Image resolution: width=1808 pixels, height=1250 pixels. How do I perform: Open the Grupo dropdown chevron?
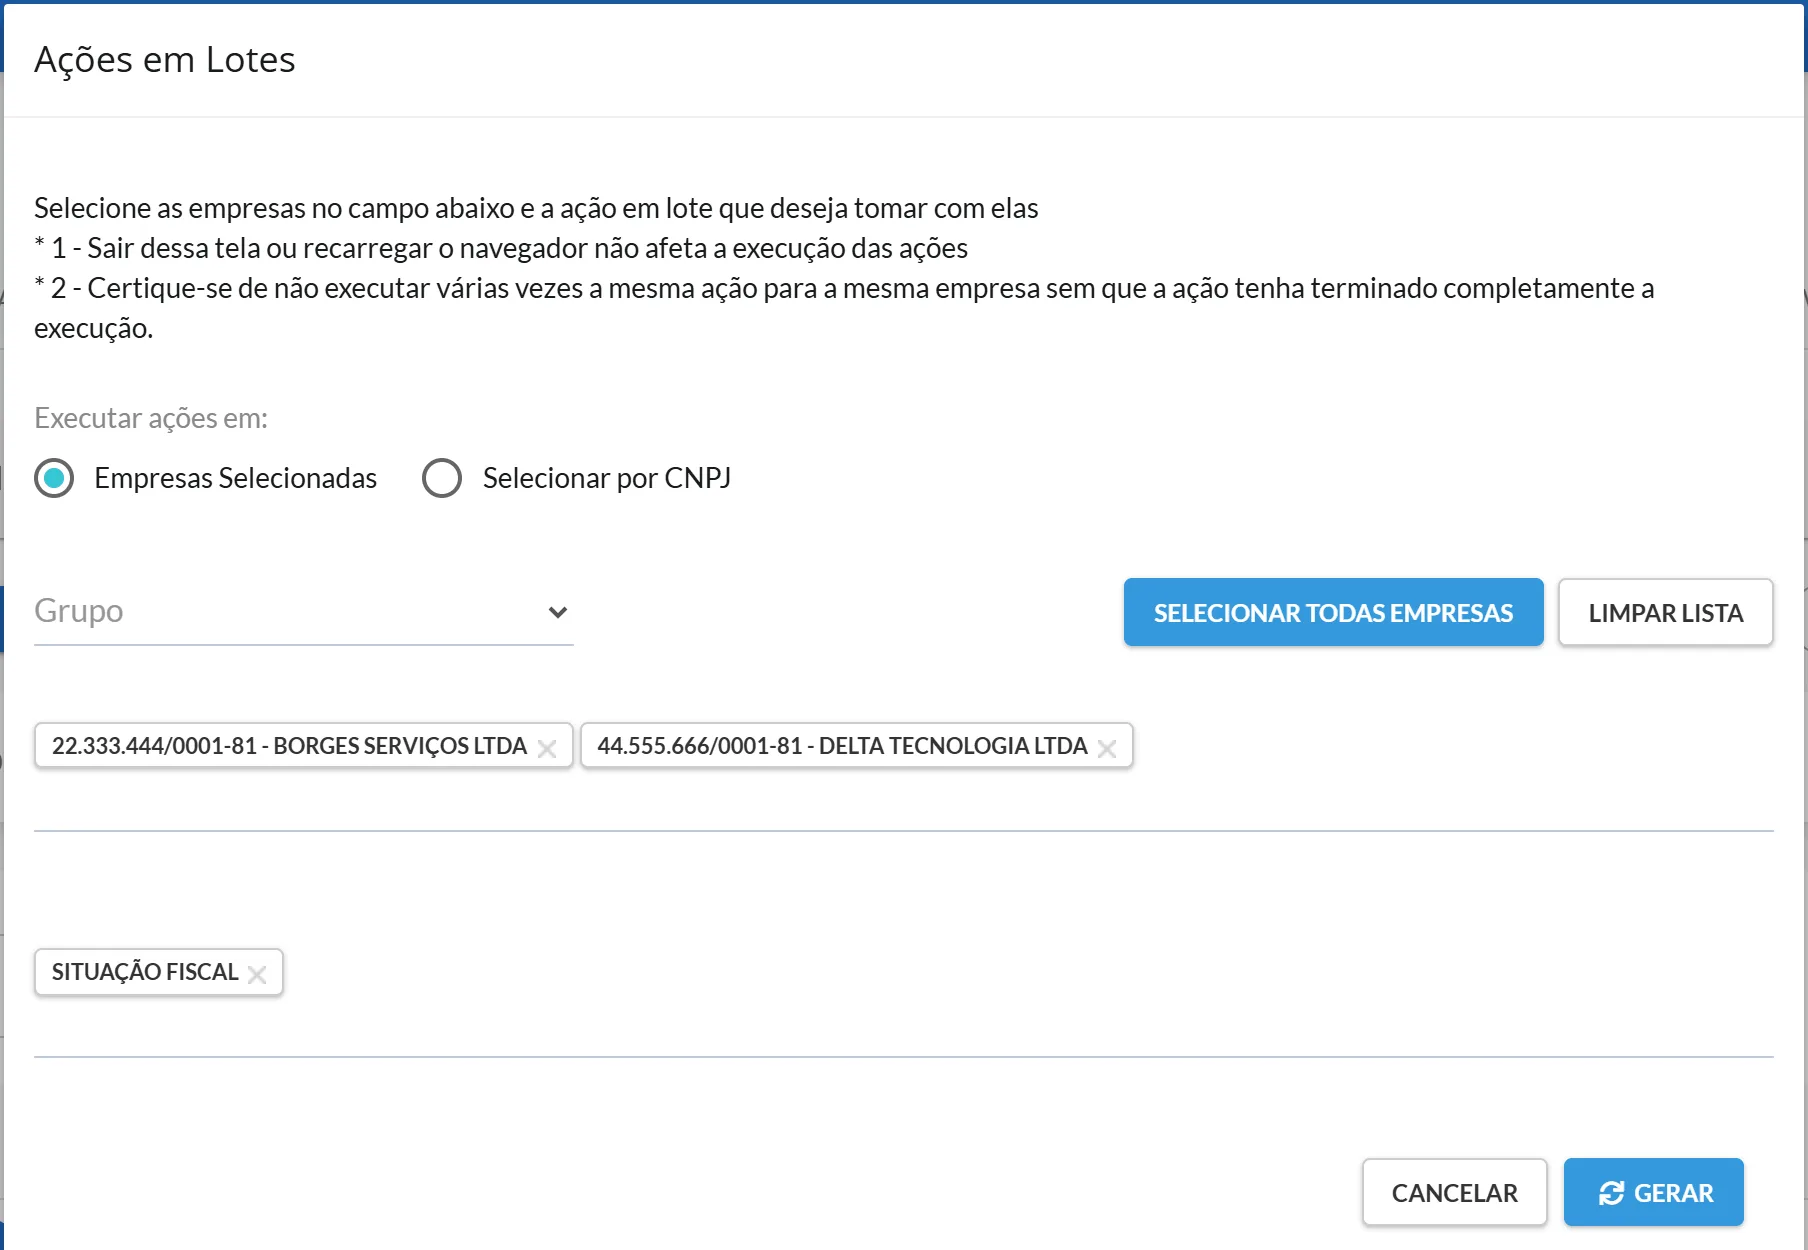[558, 612]
